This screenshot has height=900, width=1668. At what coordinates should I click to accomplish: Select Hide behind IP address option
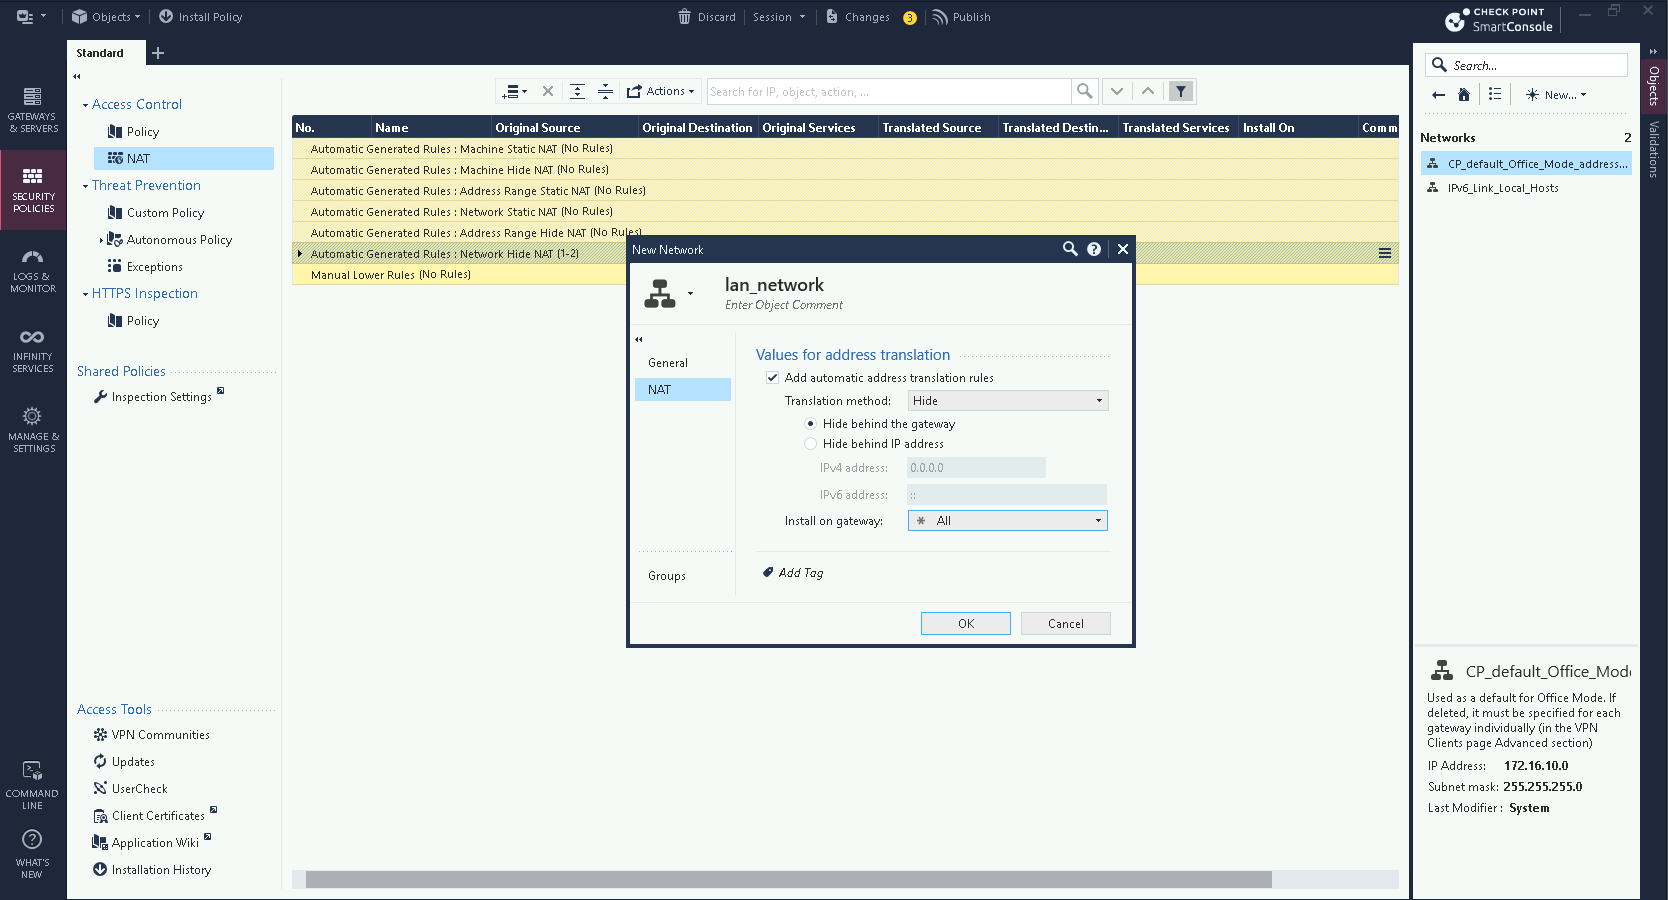tap(811, 444)
